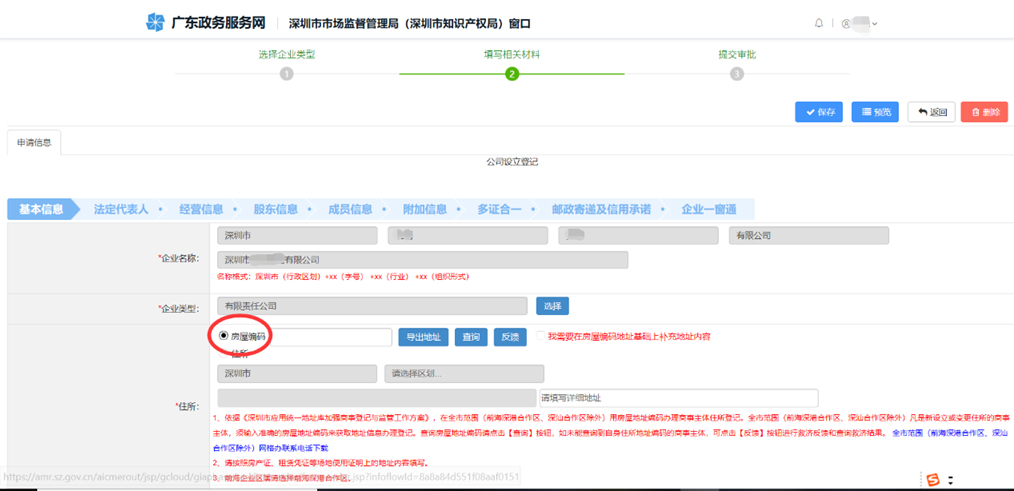1014x491 pixels.
Task: Click step 2 circle 填写相关材料
Action: (512, 73)
